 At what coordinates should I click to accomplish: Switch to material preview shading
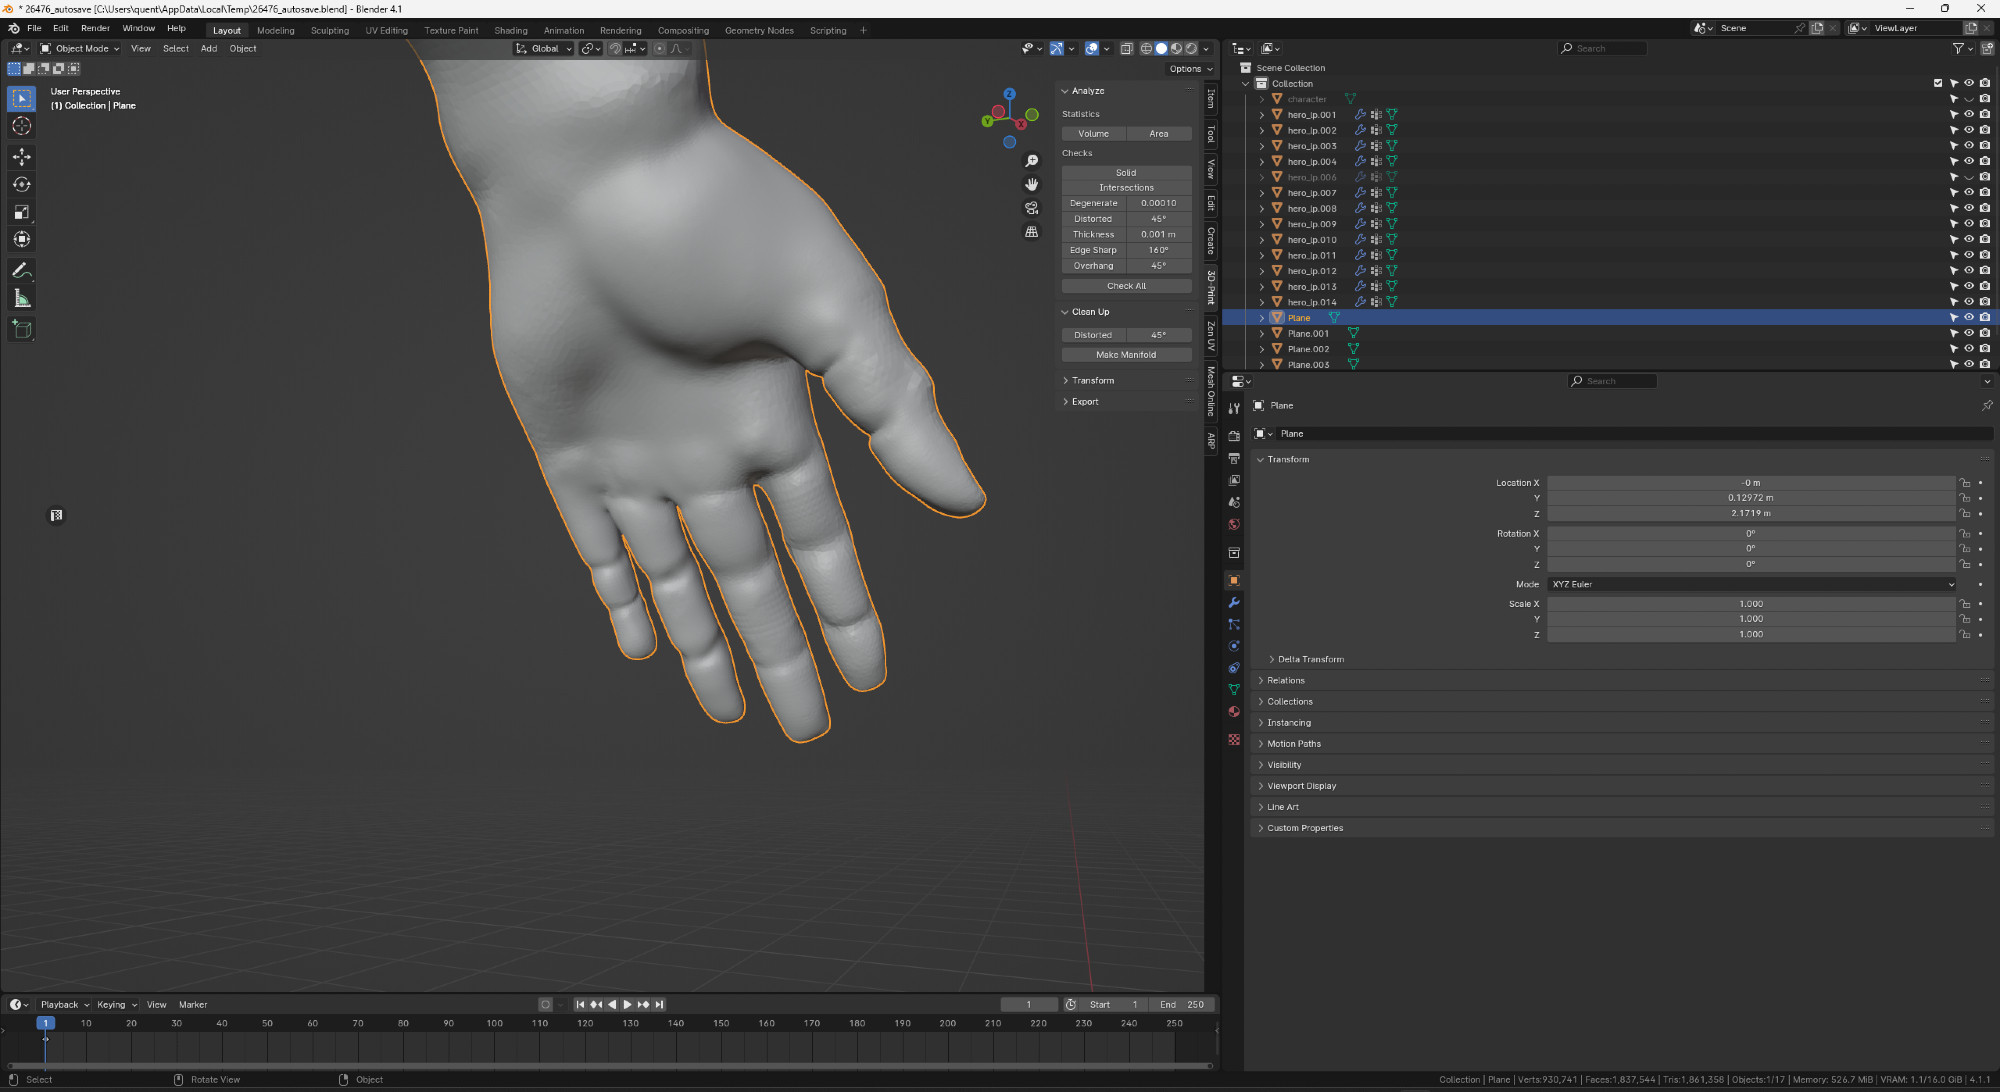pos(1176,48)
